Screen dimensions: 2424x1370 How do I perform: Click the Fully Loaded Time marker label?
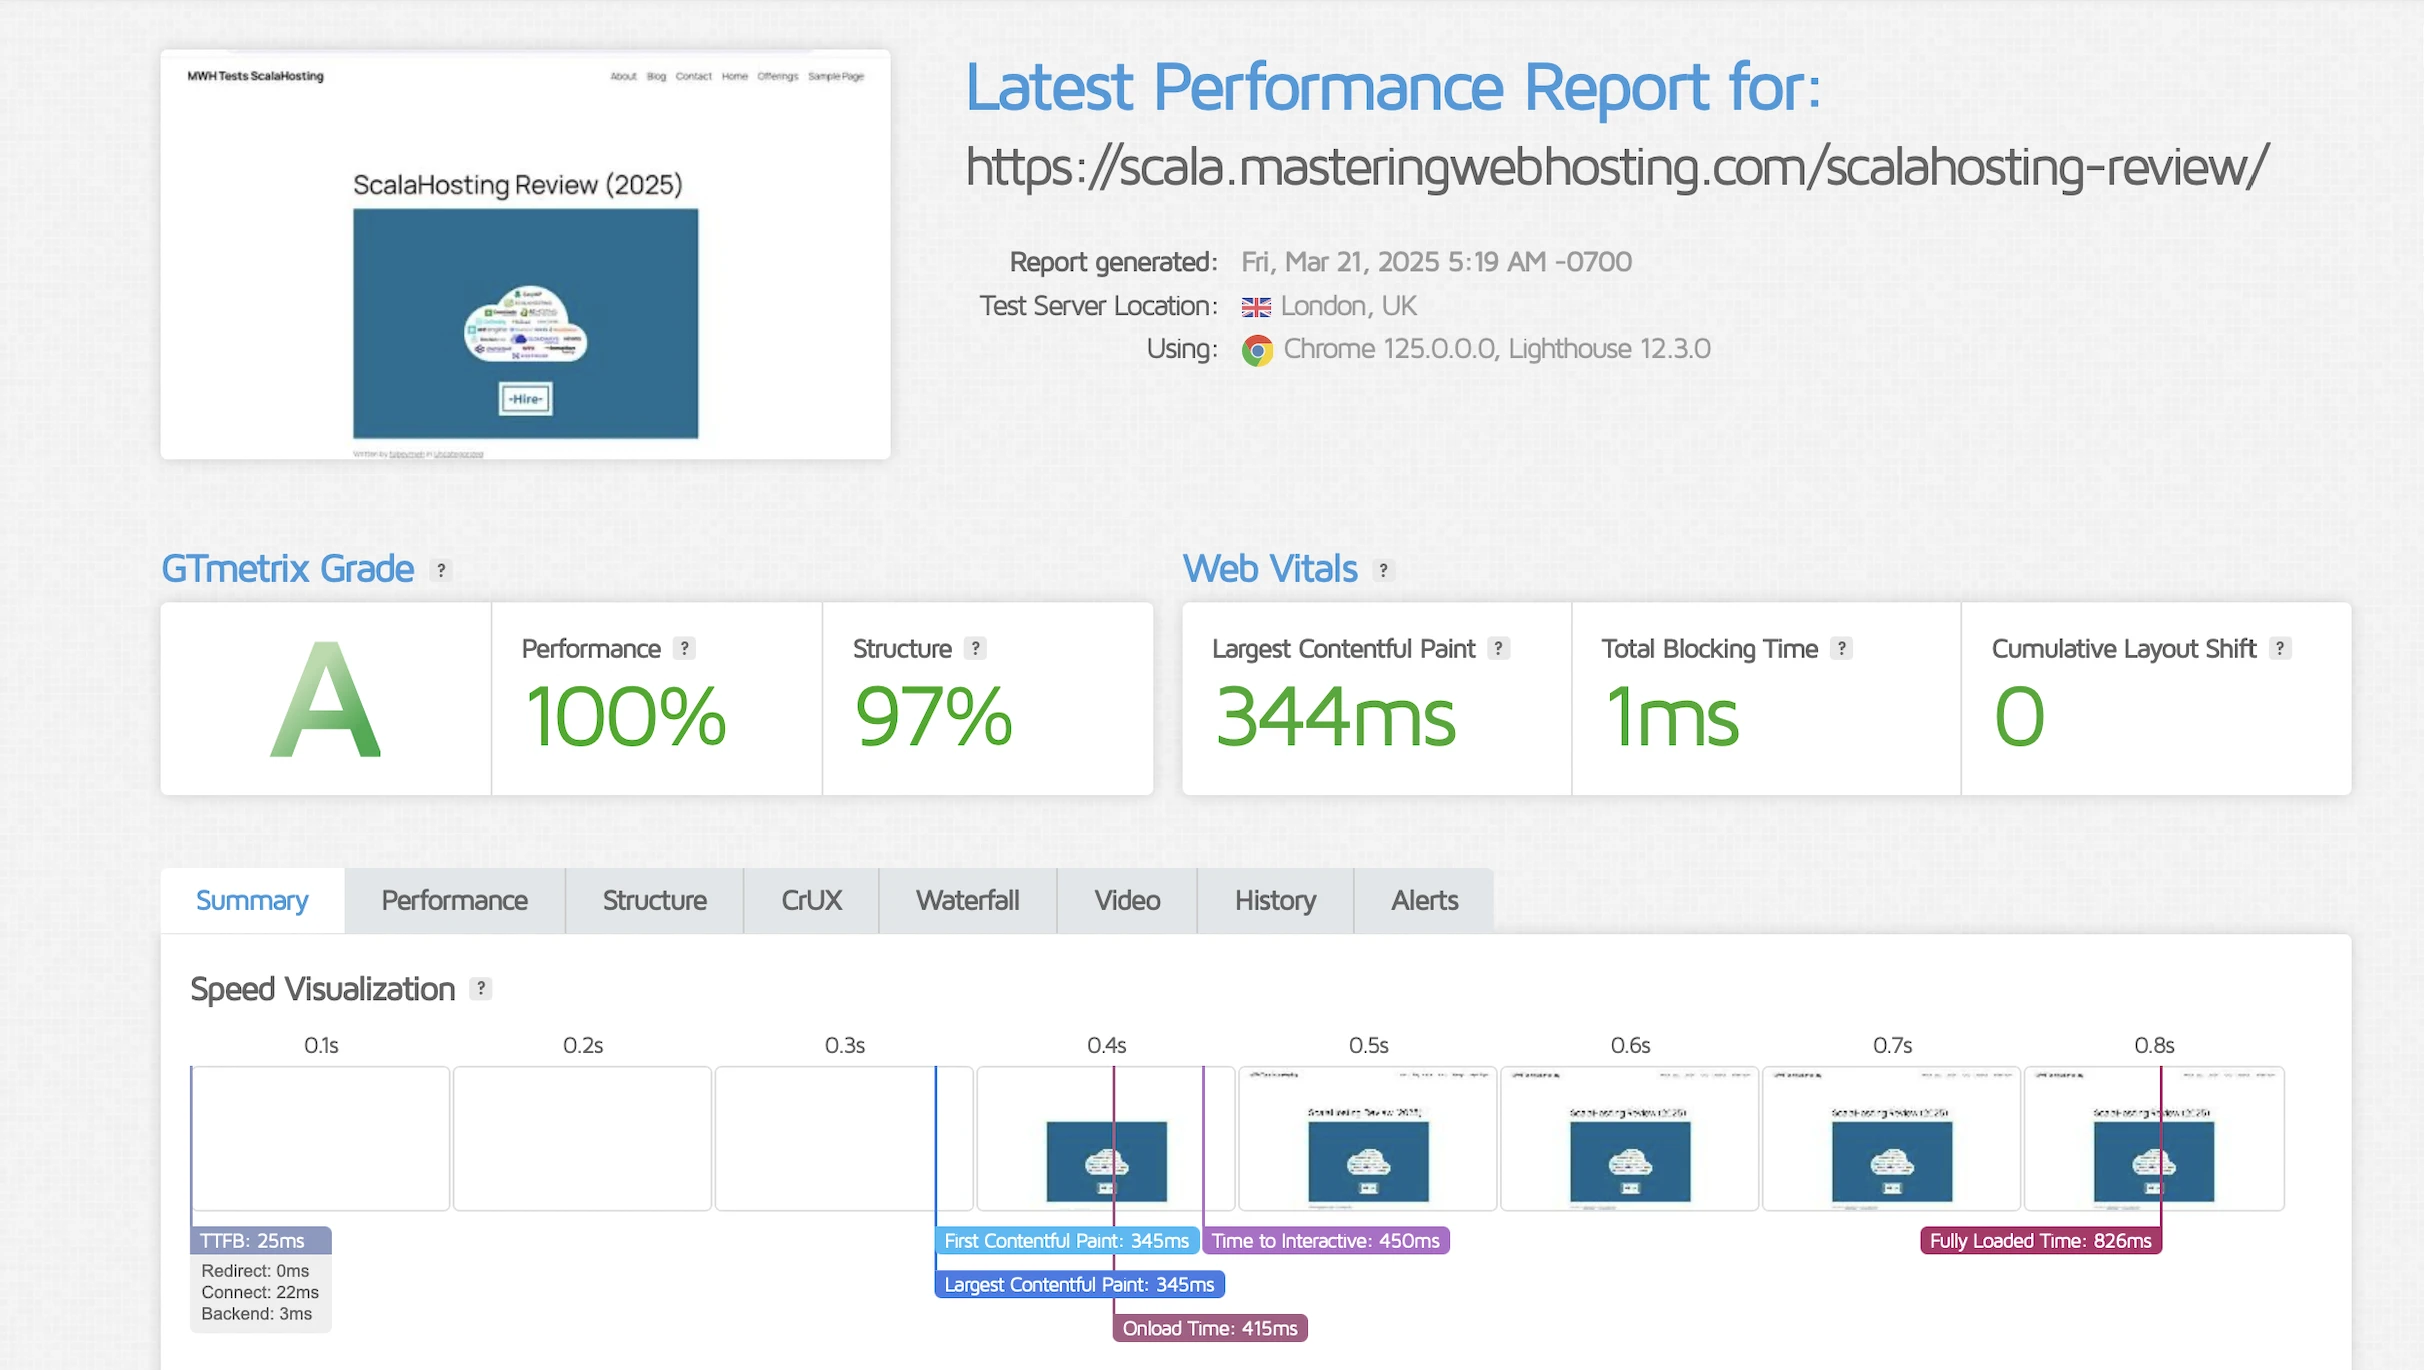(x=2040, y=1240)
